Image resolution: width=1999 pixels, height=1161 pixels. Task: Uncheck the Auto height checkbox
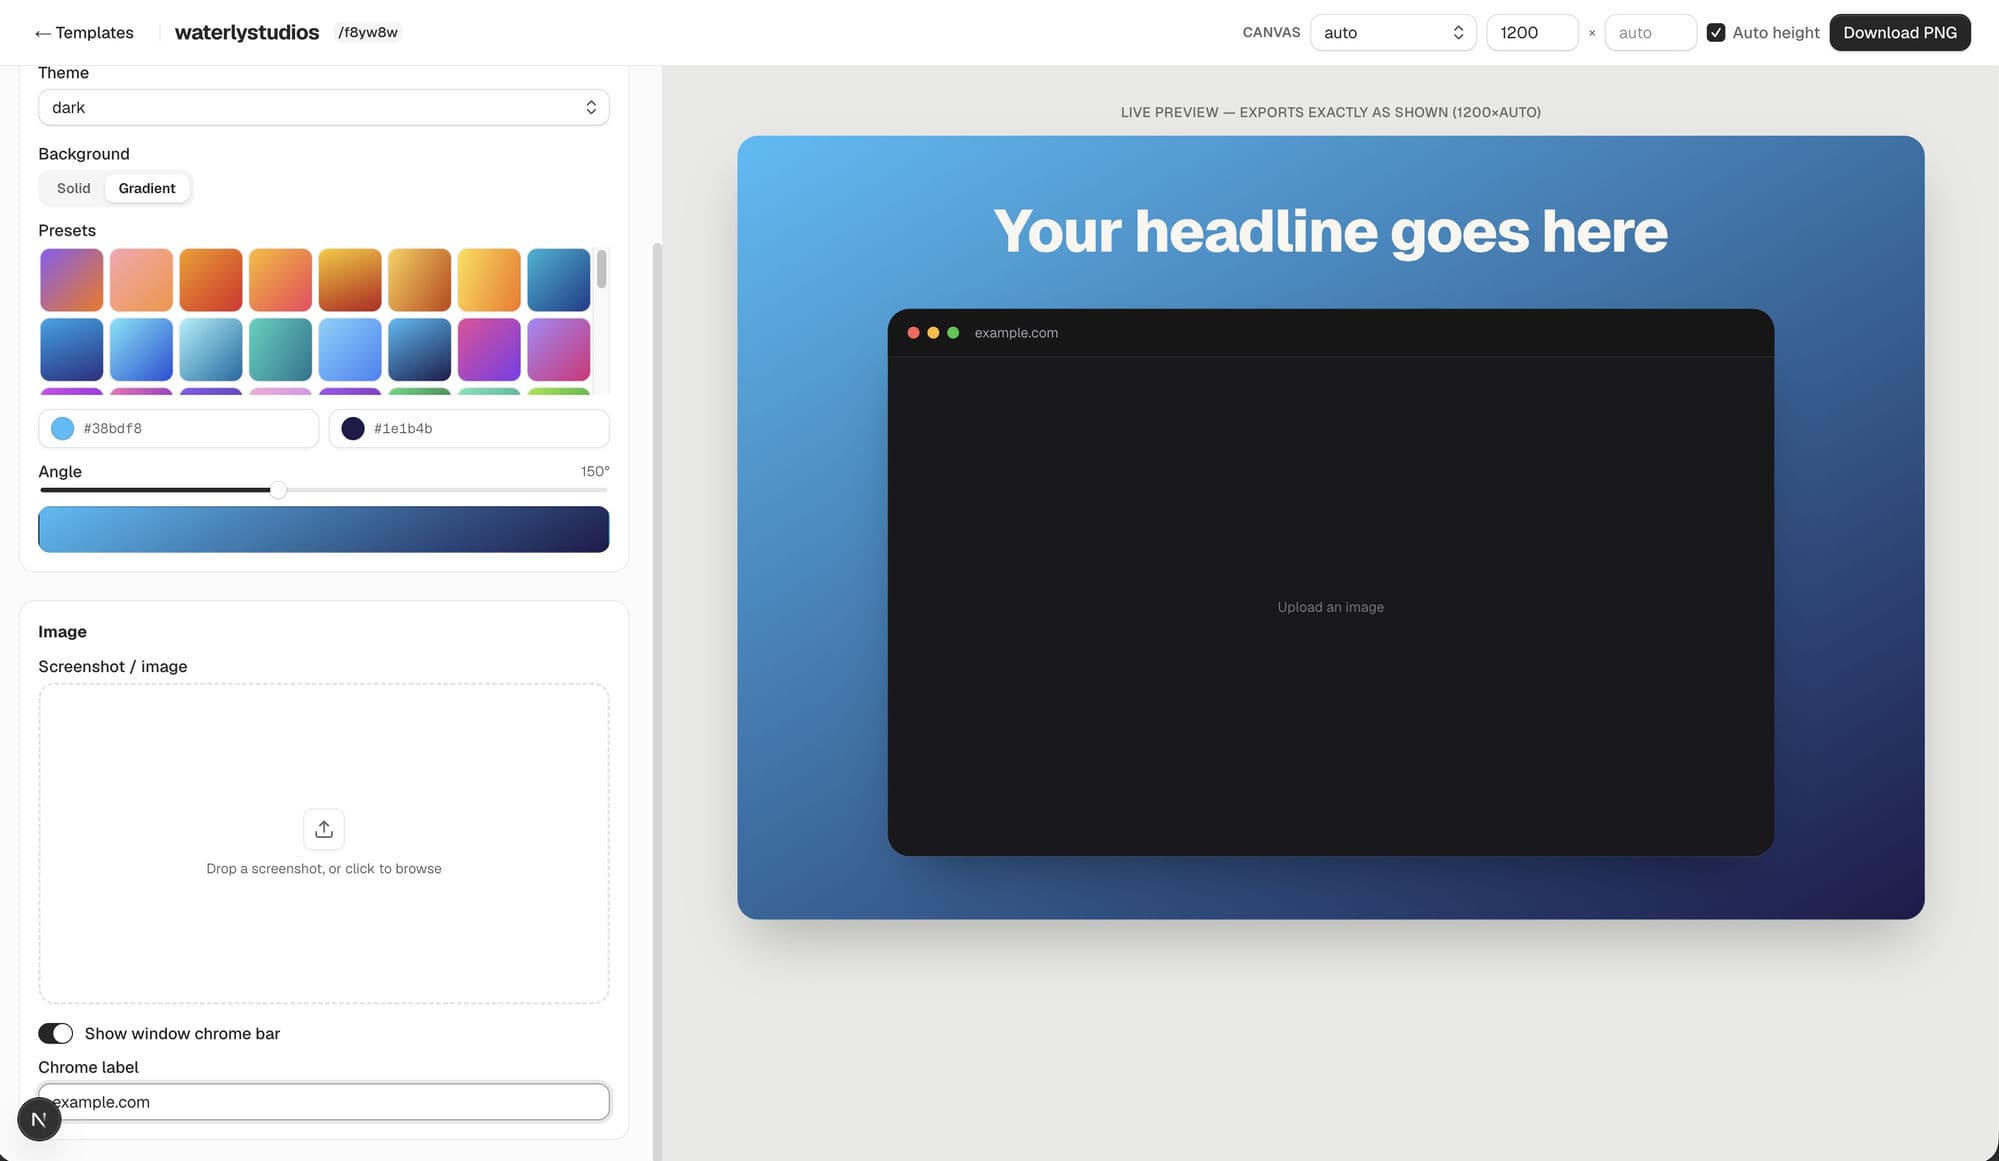pos(1715,33)
